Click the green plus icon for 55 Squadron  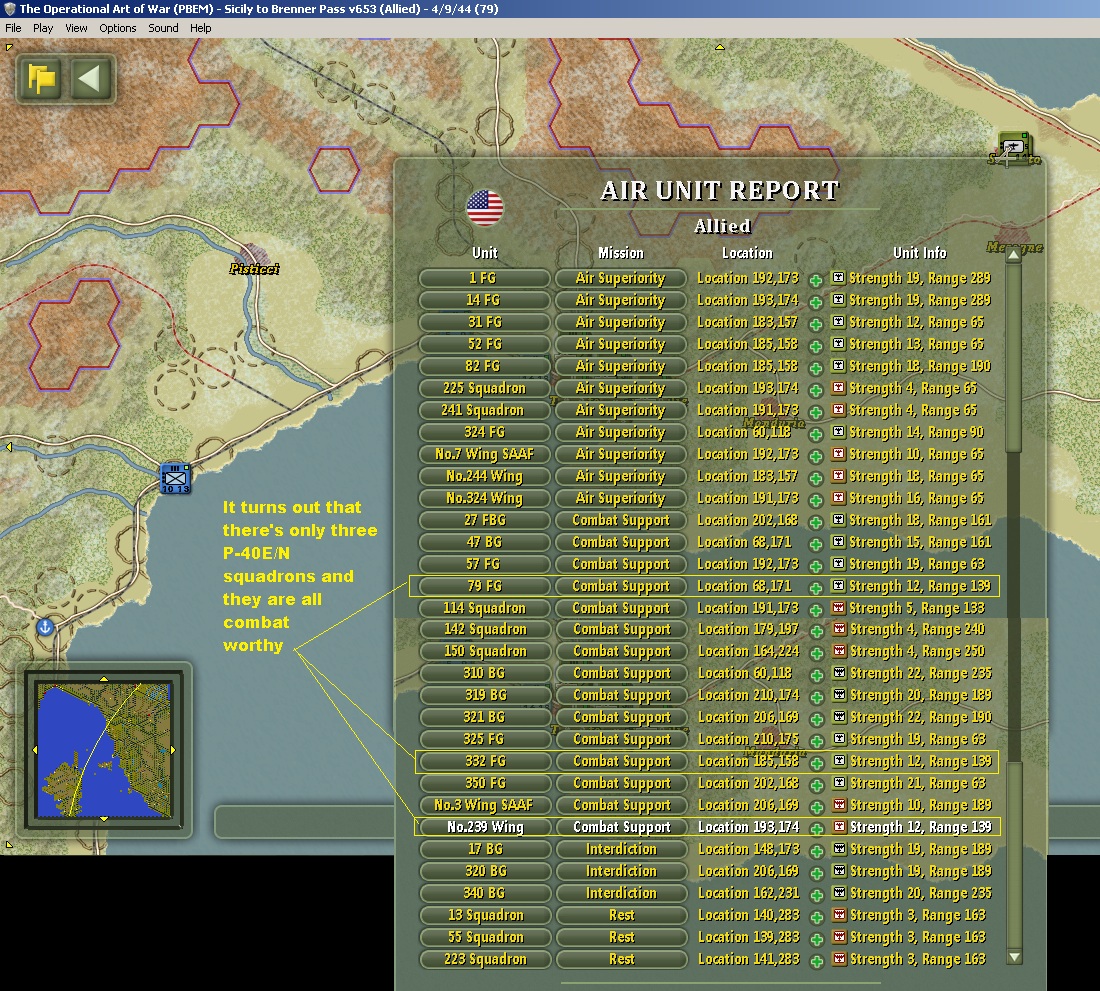[817, 939]
